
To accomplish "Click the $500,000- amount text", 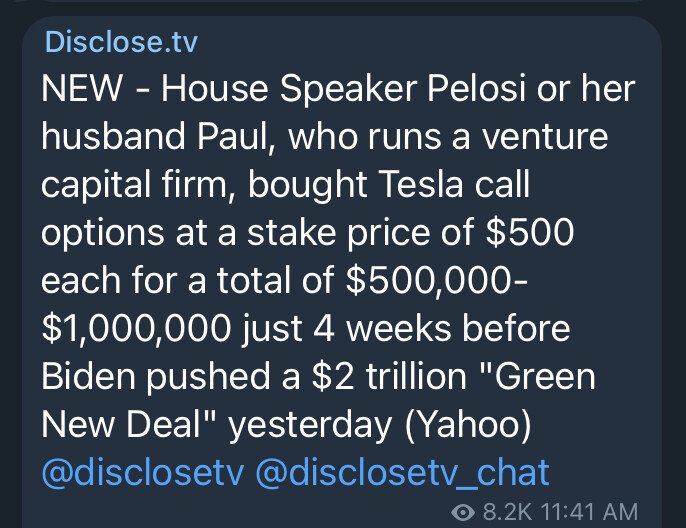I will click(436, 280).
